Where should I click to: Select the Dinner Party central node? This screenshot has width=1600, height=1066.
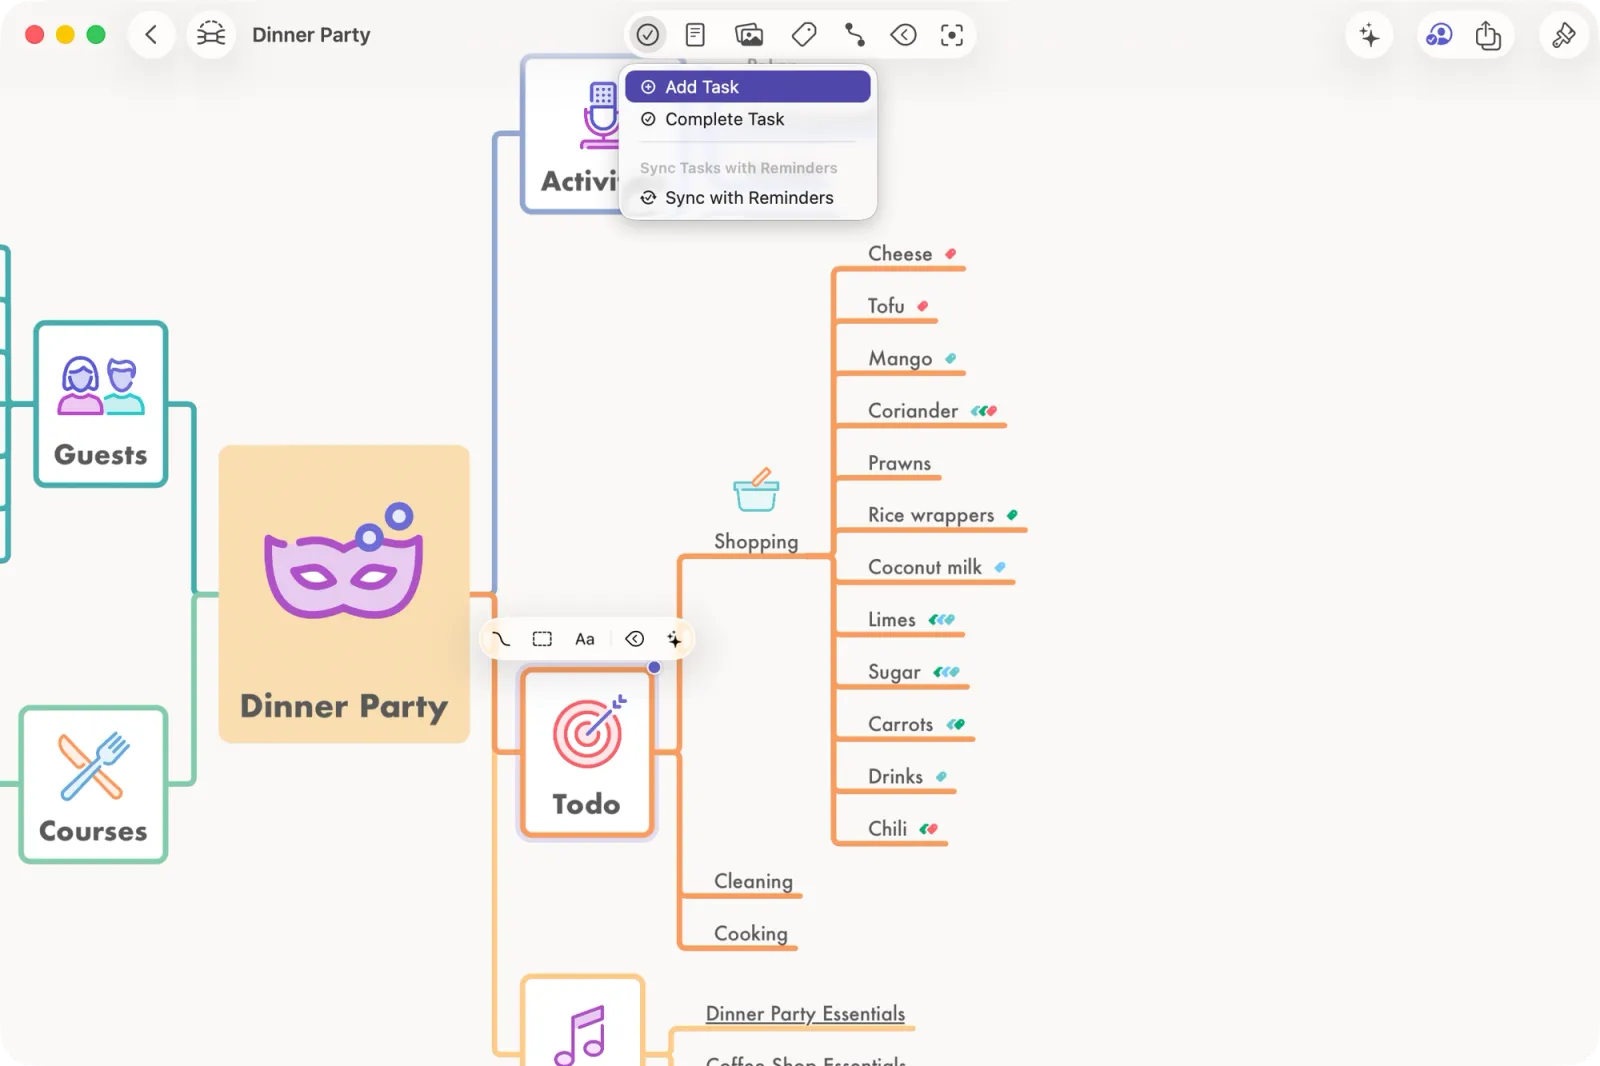[x=344, y=594]
